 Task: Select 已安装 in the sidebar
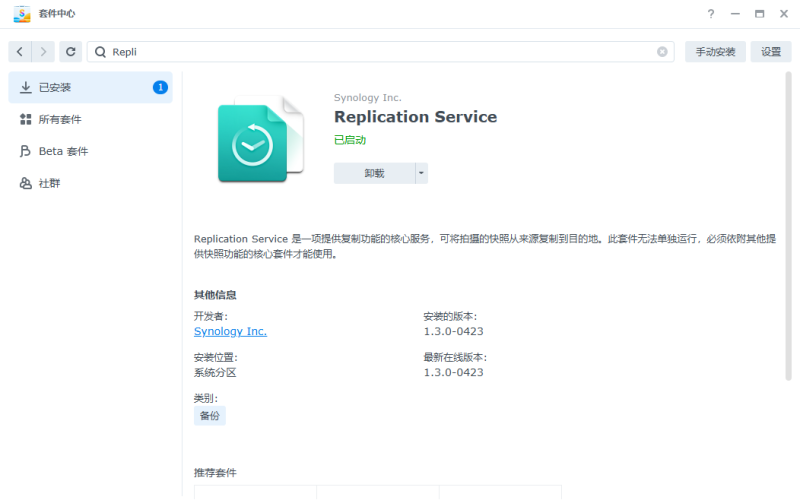click(90, 87)
